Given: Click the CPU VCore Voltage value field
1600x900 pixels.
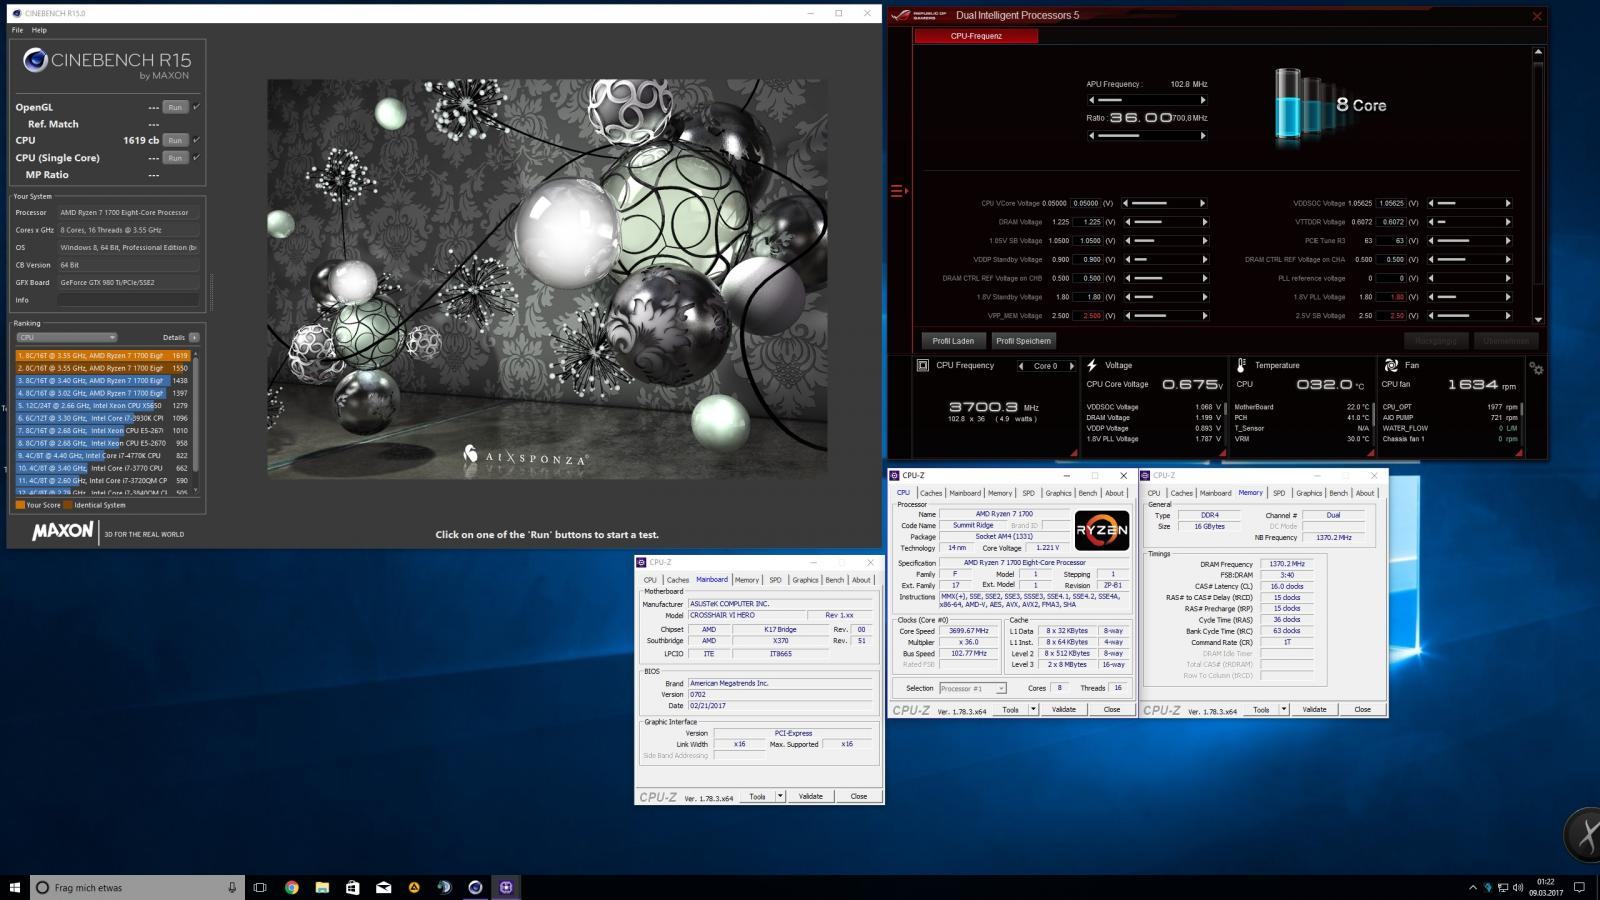Looking at the screenshot, I should click(x=1086, y=203).
